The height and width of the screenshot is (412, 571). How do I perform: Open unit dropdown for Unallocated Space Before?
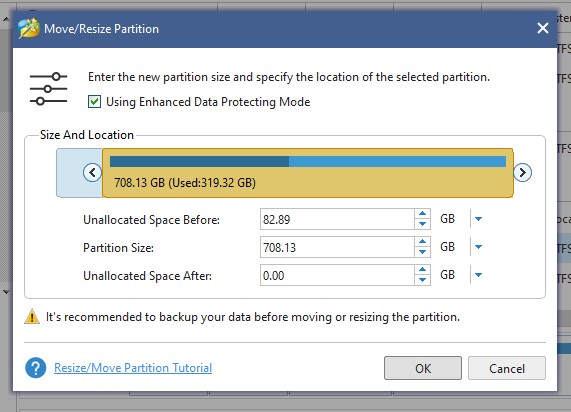[x=479, y=219]
